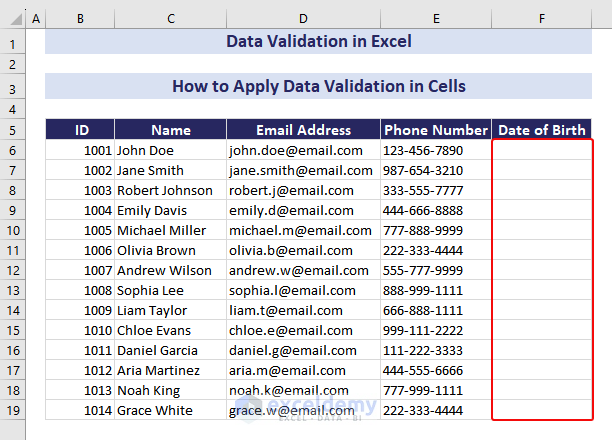Select row 12 header

tap(12, 270)
